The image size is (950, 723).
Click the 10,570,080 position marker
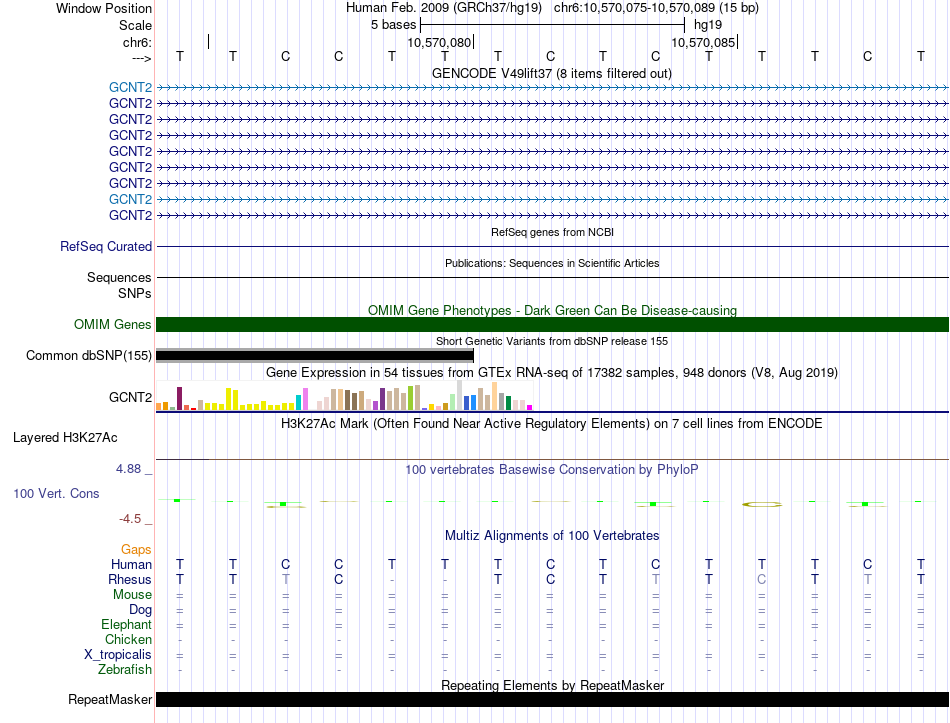pyautogui.click(x=439, y=42)
